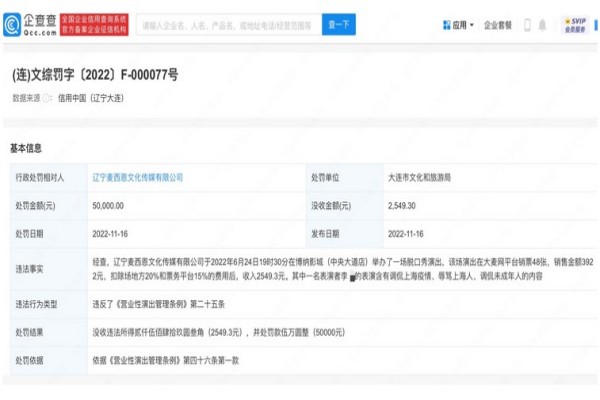Click the red 全国企业信用查询系统 banner
The width and height of the screenshot is (600, 400).
pos(94,24)
